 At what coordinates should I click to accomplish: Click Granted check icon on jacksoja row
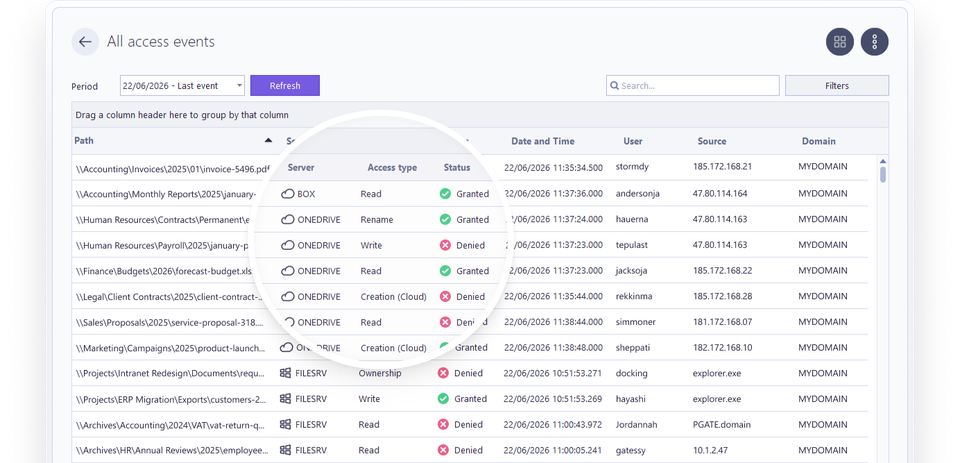point(445,271)
